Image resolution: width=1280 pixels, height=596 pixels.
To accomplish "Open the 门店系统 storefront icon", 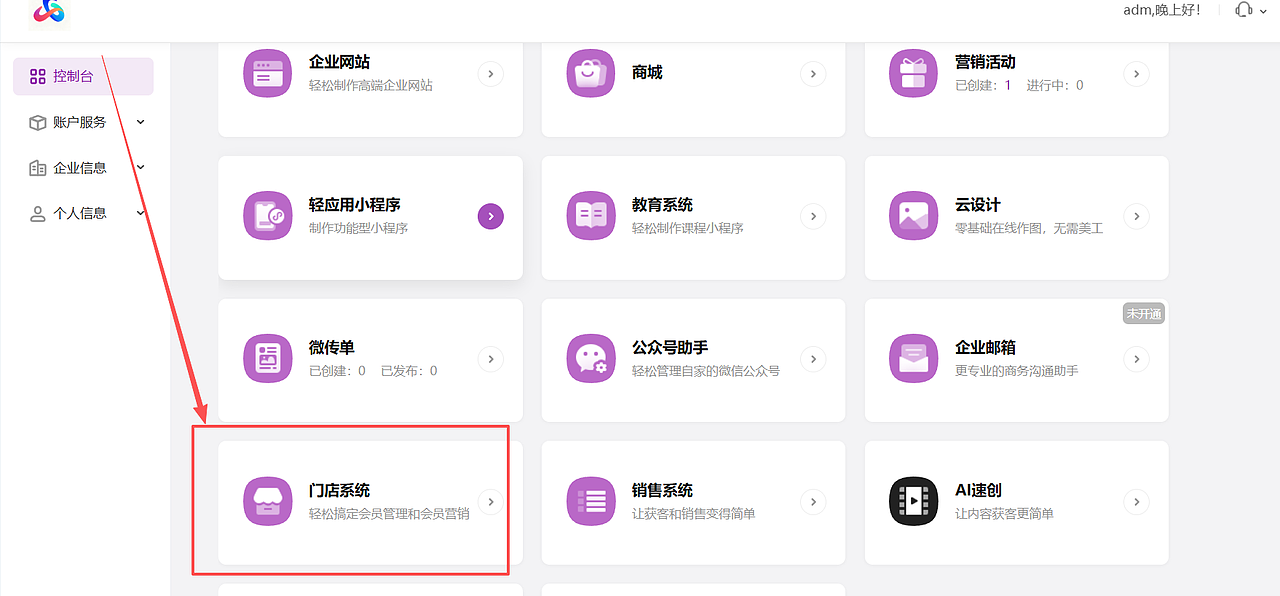I will click(x=267, y=502).
